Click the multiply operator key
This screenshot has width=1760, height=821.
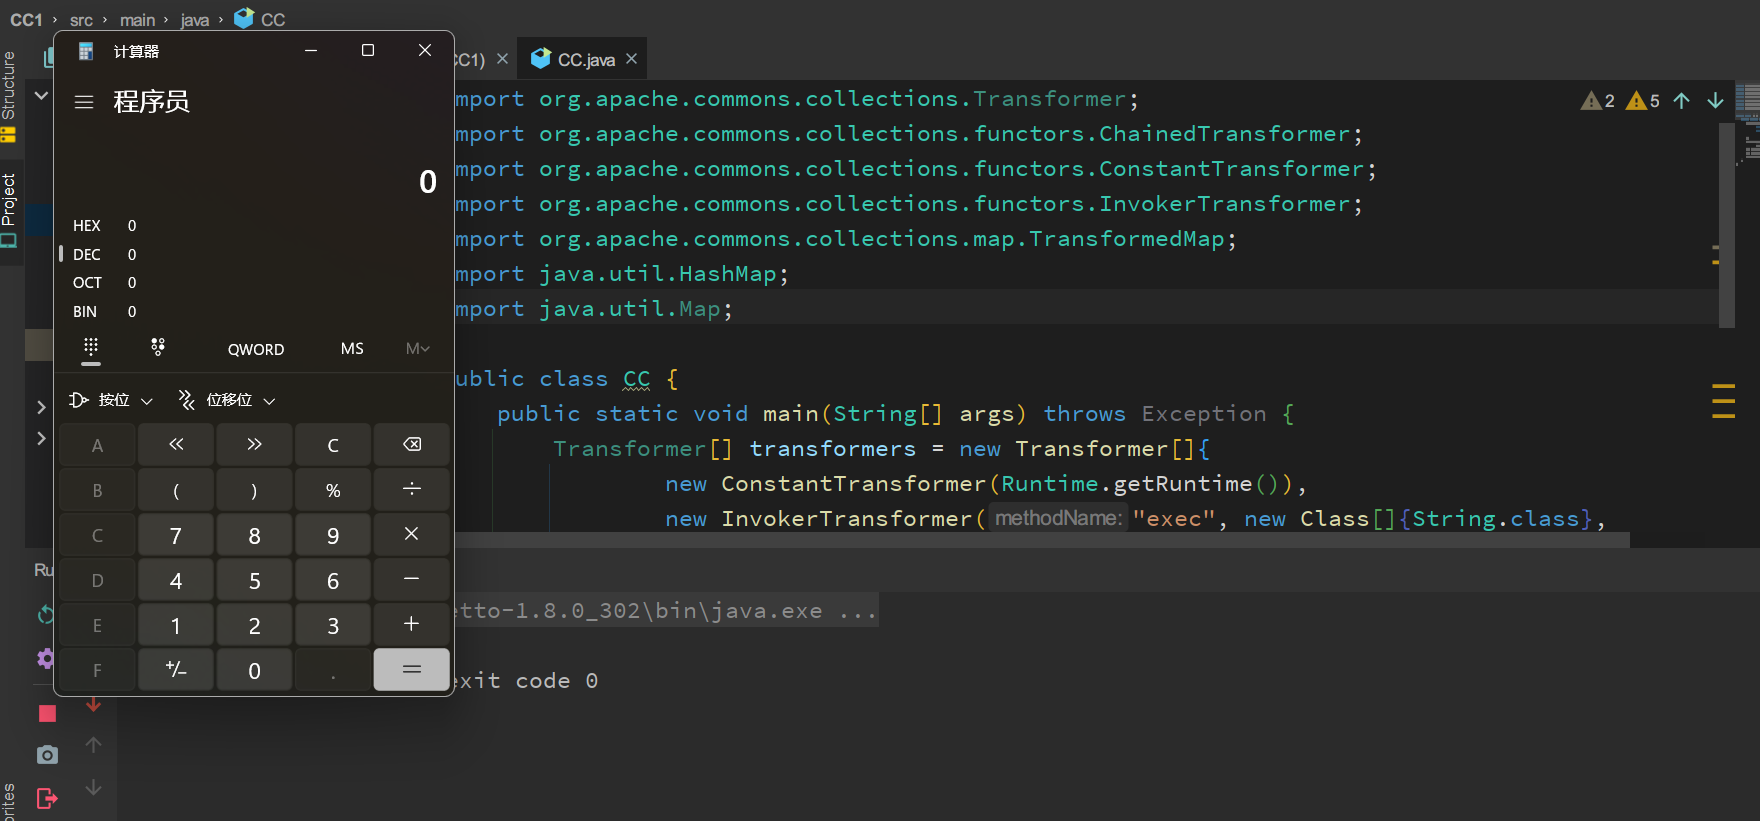(x=411, y=535)
